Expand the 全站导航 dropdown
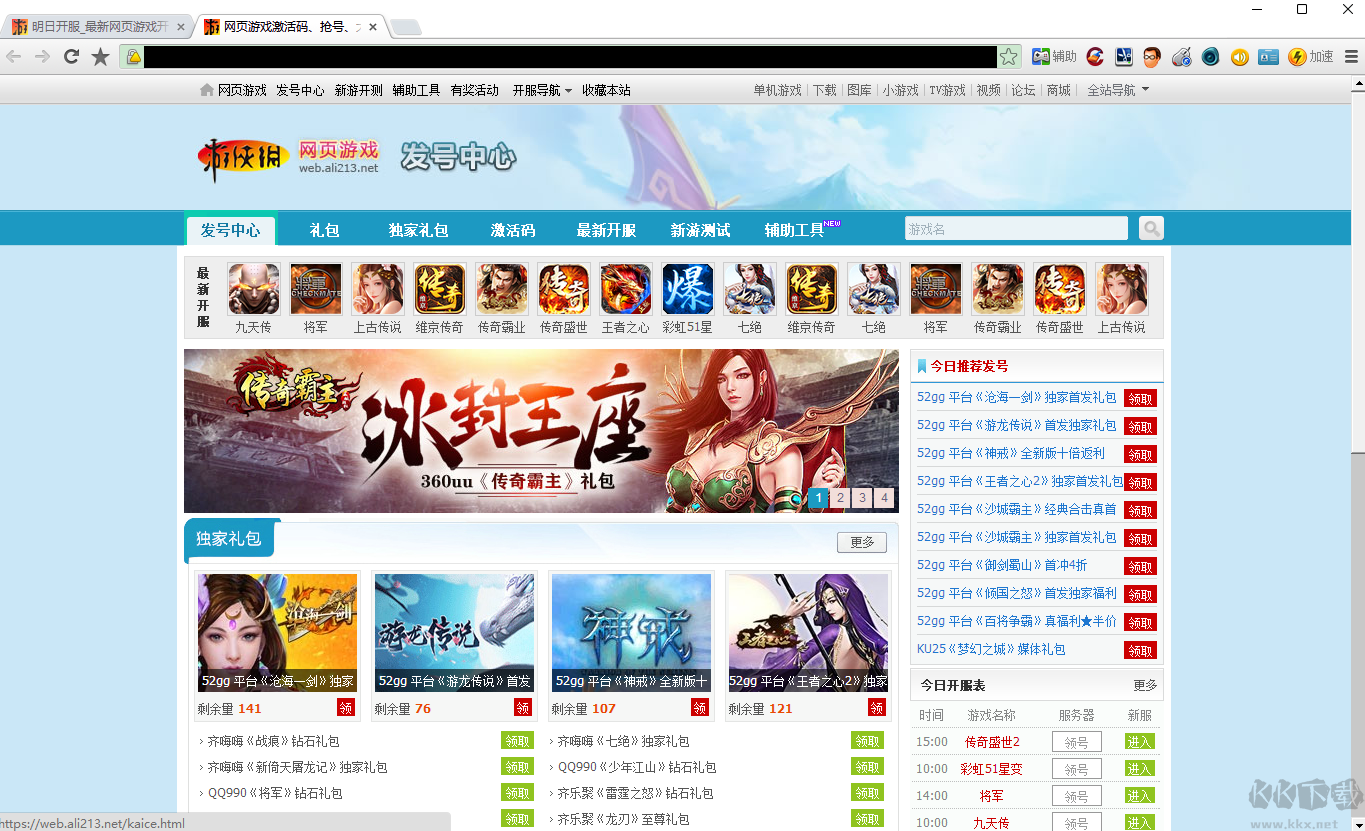1365x831 pixels. pos(1118,90)
